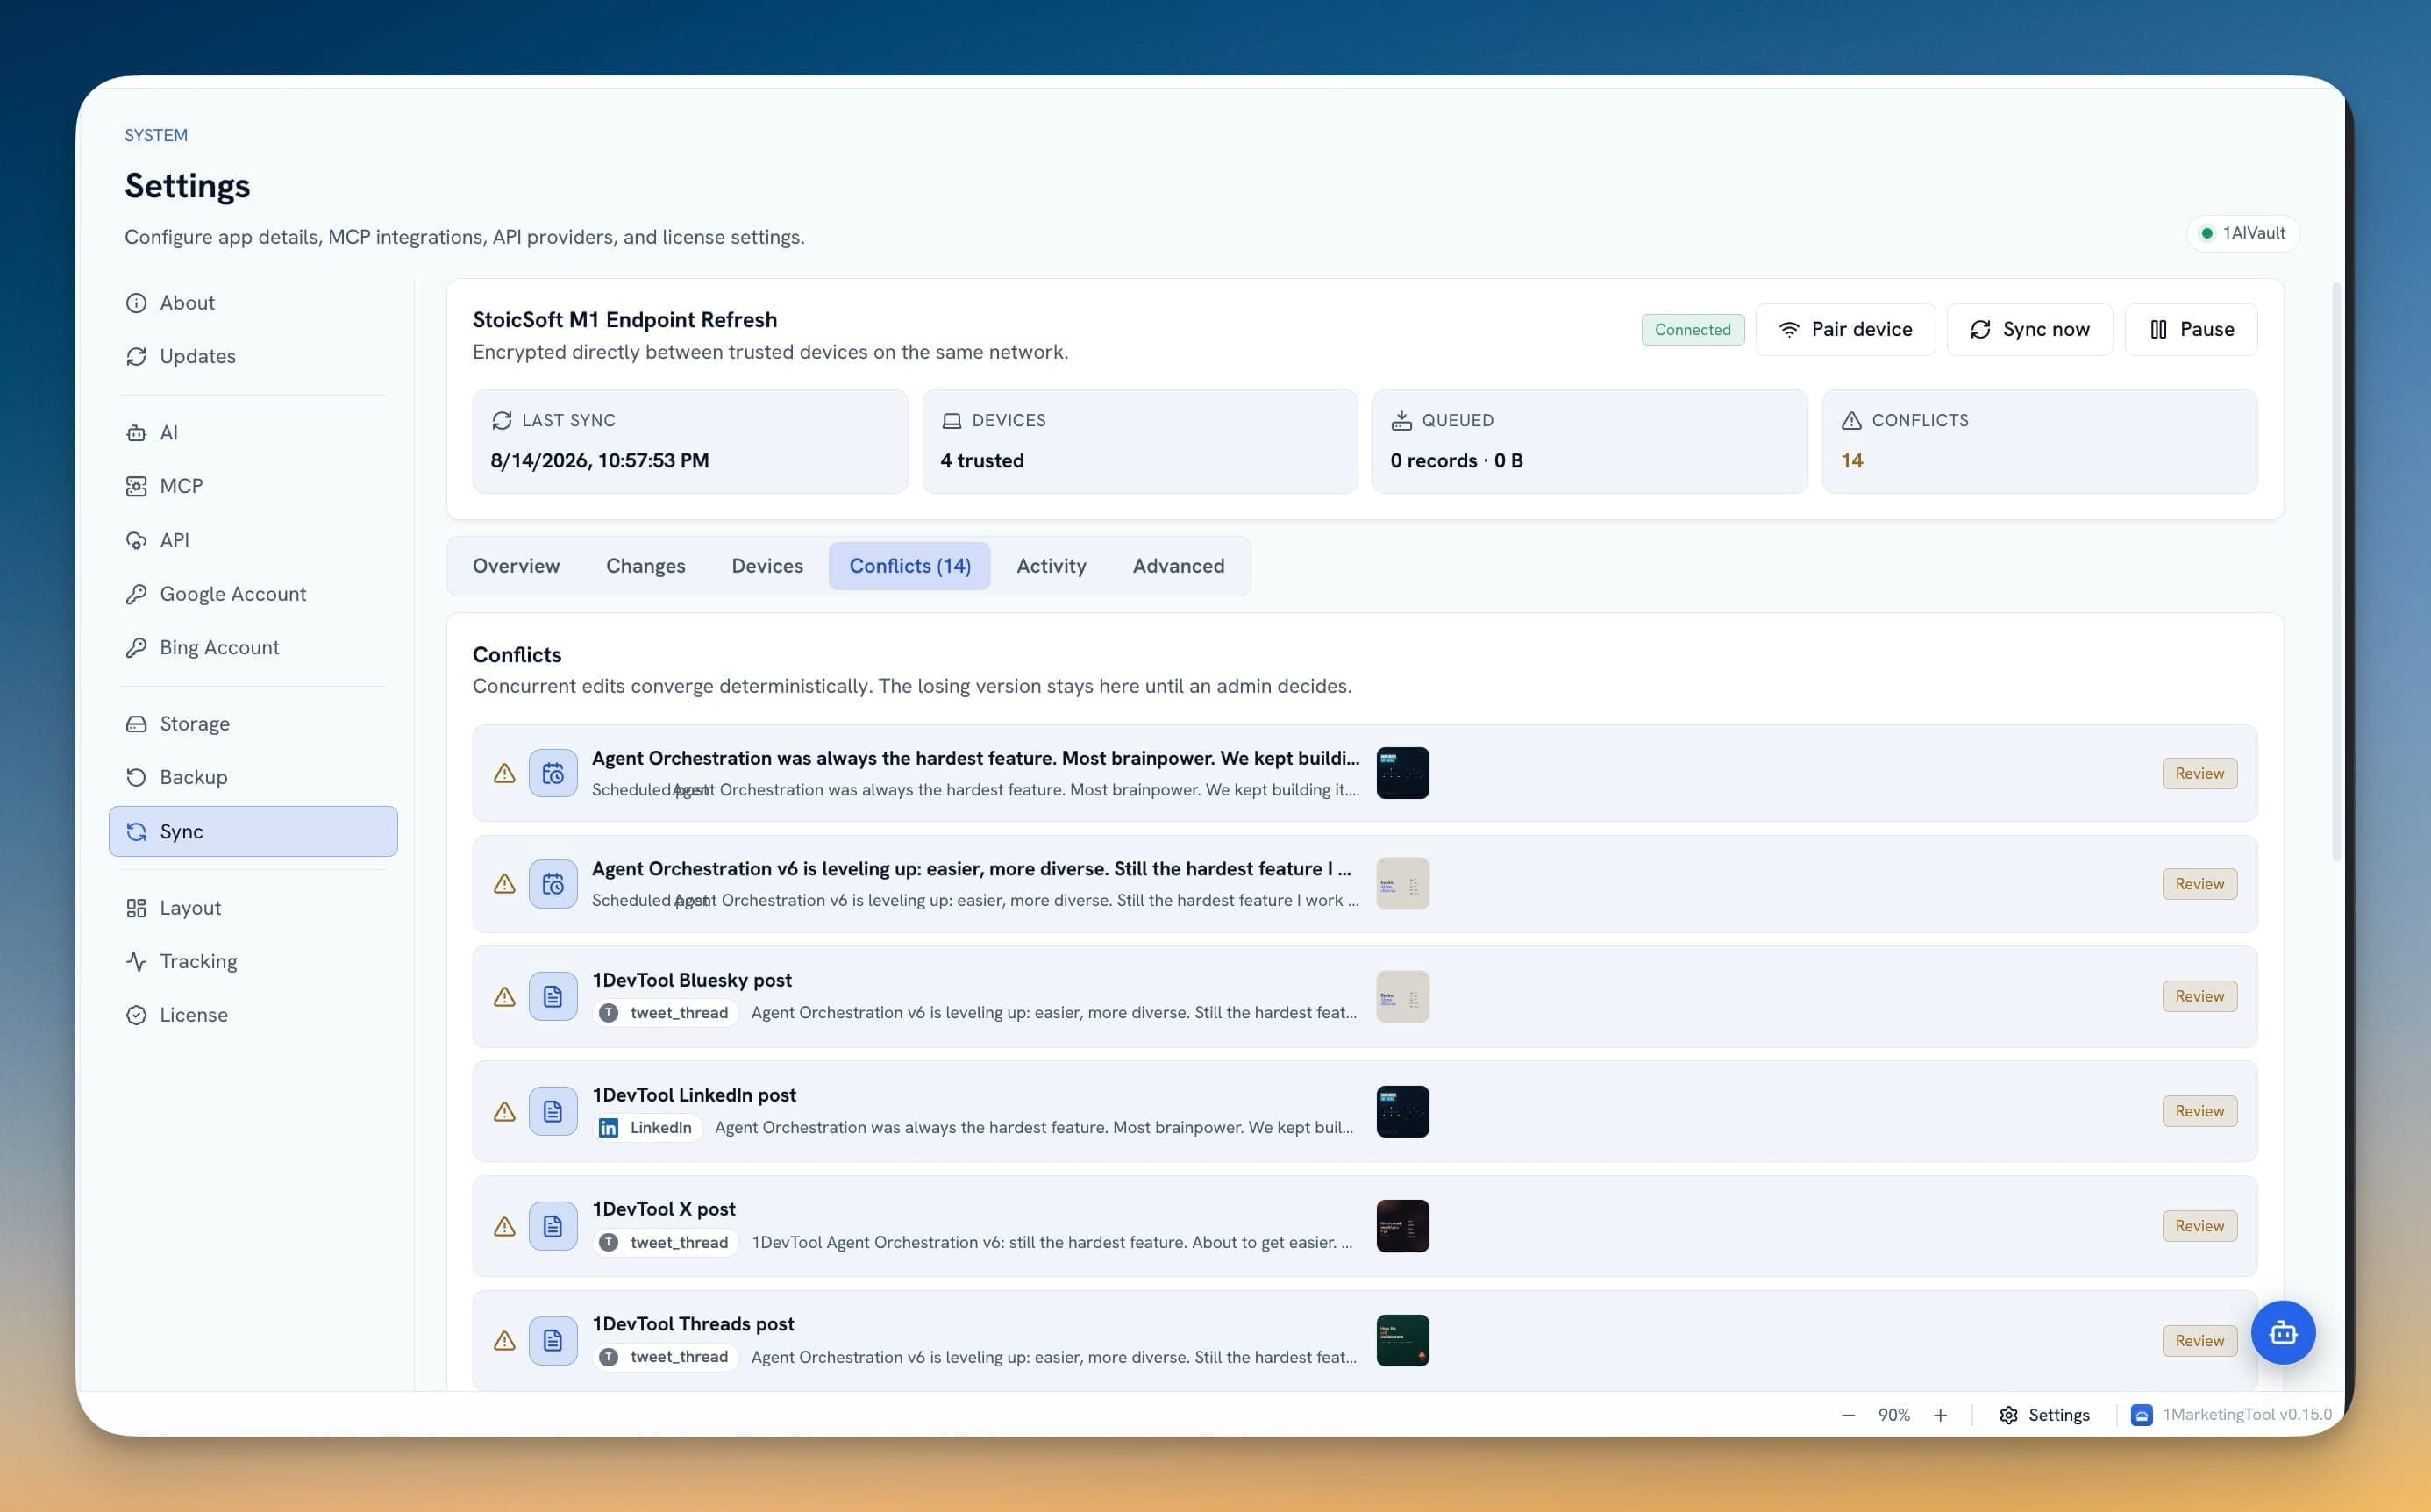2431x1512 pixels.
Task: Click the Pair device button
Action: [x=1845, y=329]
